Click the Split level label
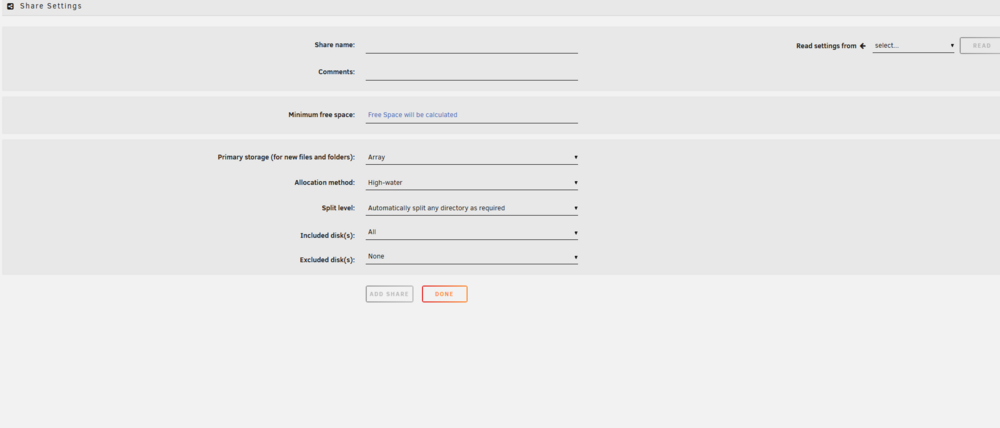Screen dimensions: 1000x428 (x=338, y=208)
